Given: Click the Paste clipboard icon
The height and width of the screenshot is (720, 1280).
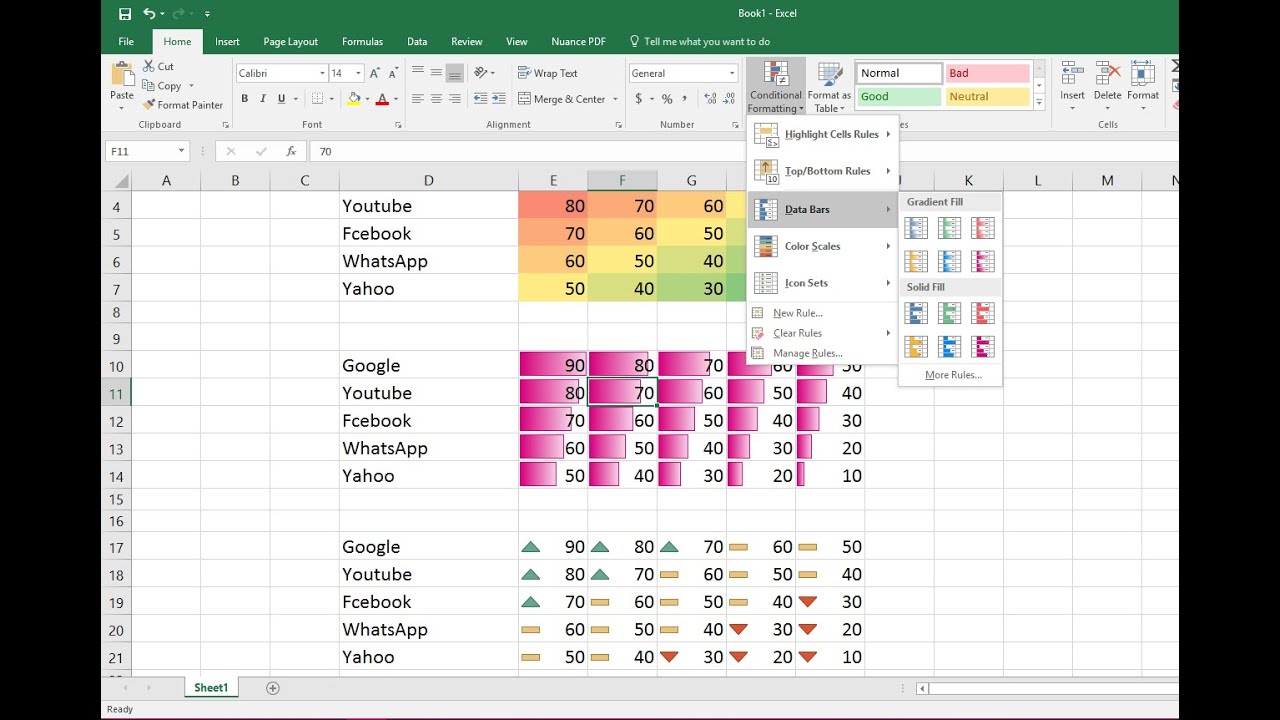Looking at the screenshot, I should tap(122, 74).
